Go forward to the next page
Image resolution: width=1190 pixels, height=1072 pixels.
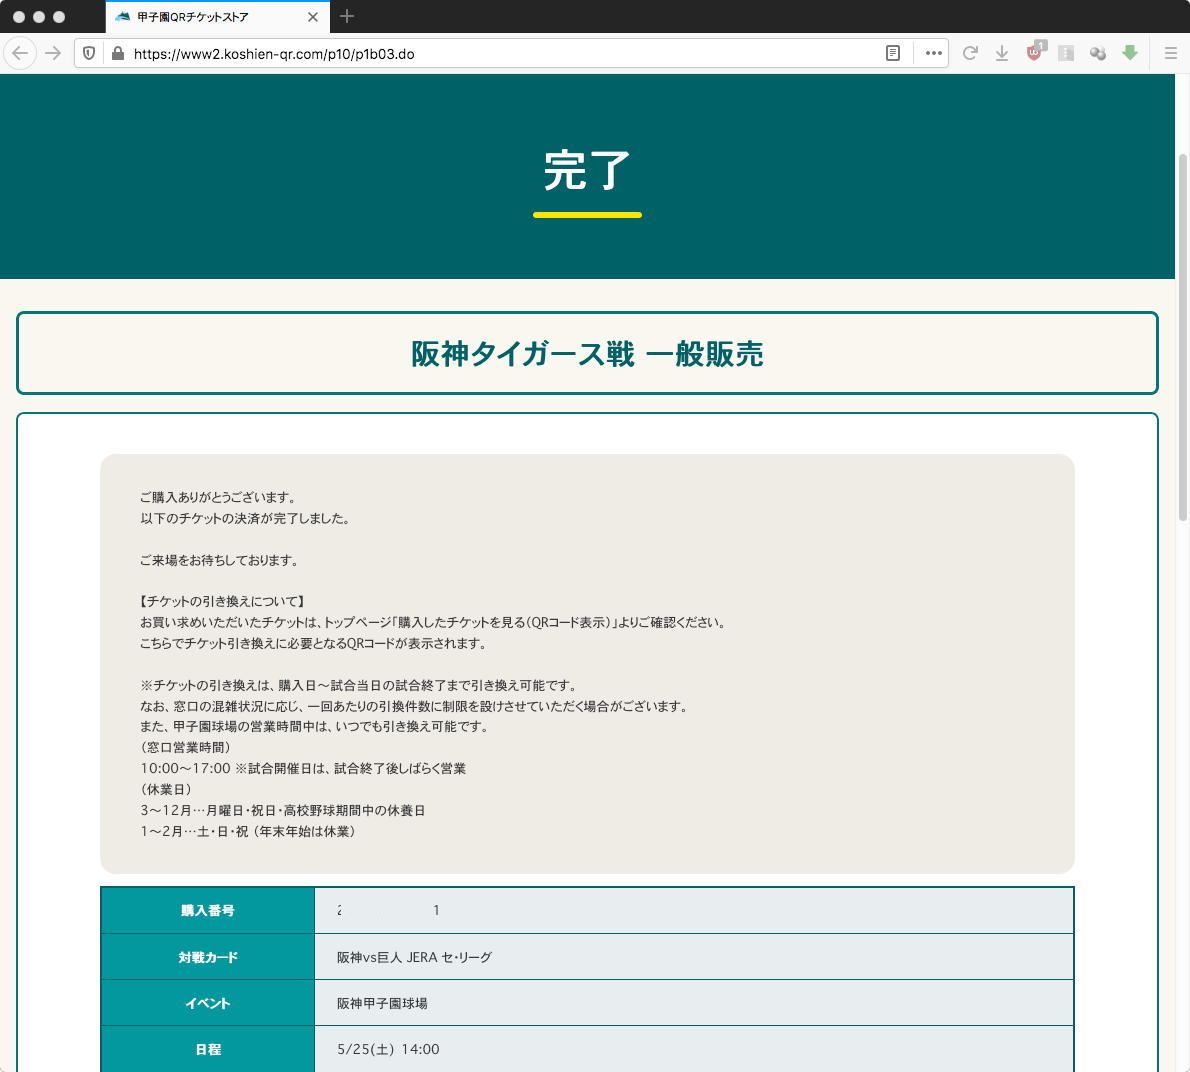click(x=52, y=53)
